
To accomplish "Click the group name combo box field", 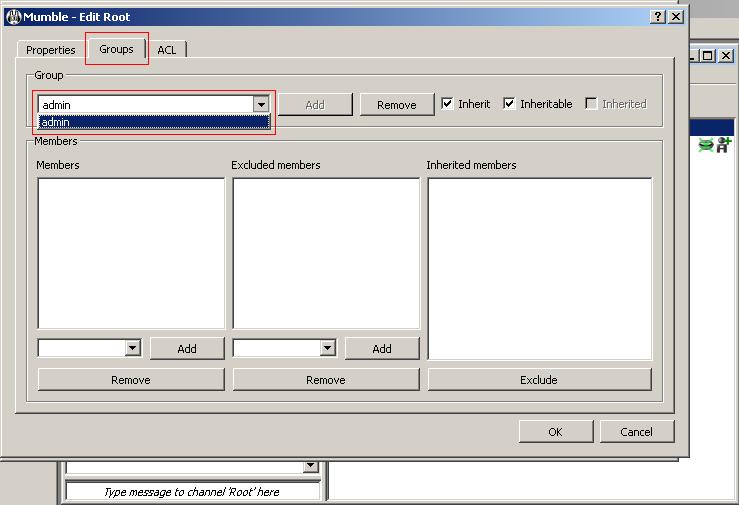I will point(146,104).
